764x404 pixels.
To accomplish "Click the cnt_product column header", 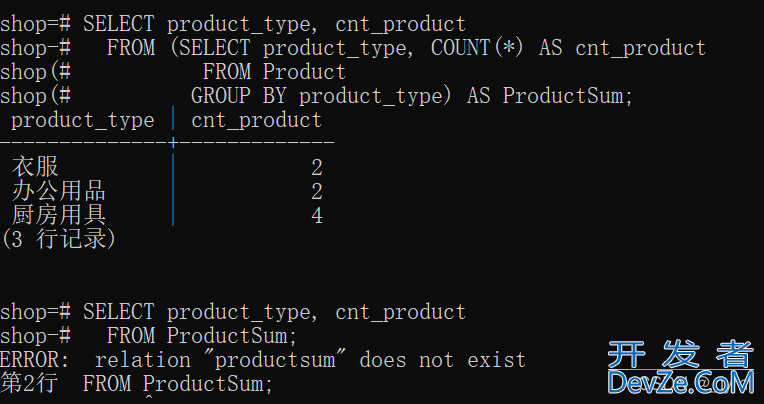I will pos(256,120).
